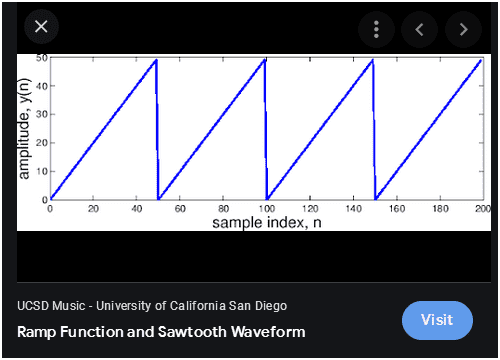Open the sawtooth waveform plot image
The height and width of the screenshot is (360, 500).
(254, 142)
